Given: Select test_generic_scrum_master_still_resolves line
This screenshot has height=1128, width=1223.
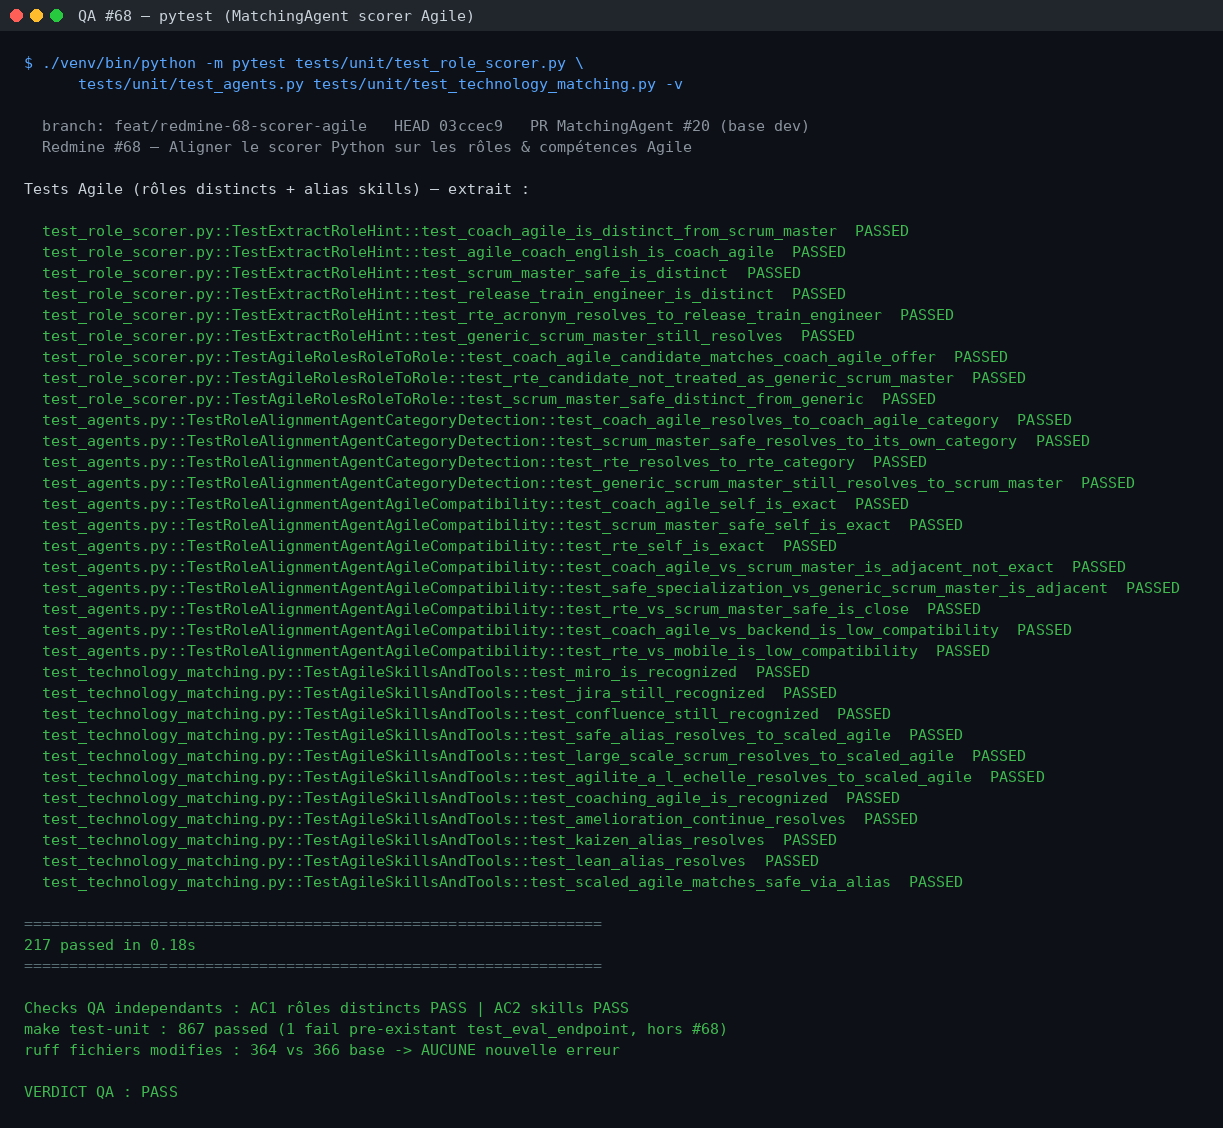Looking at the screenshot, I should point(448,336).
